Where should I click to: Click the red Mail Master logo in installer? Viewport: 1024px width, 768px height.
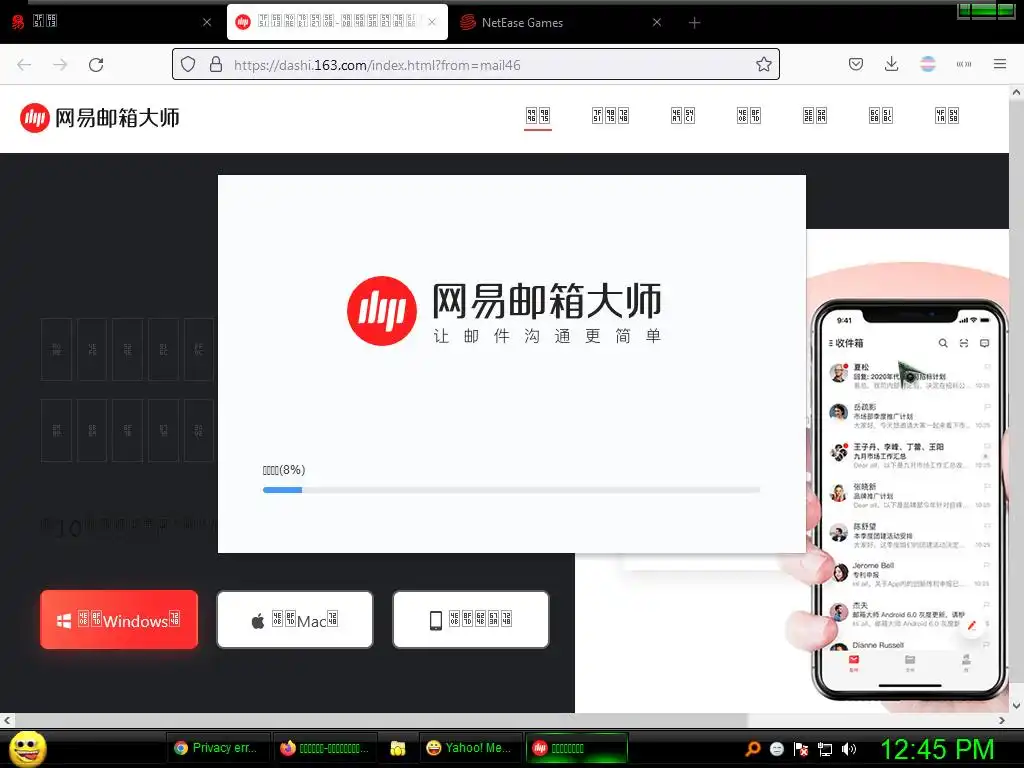(381, 311)
